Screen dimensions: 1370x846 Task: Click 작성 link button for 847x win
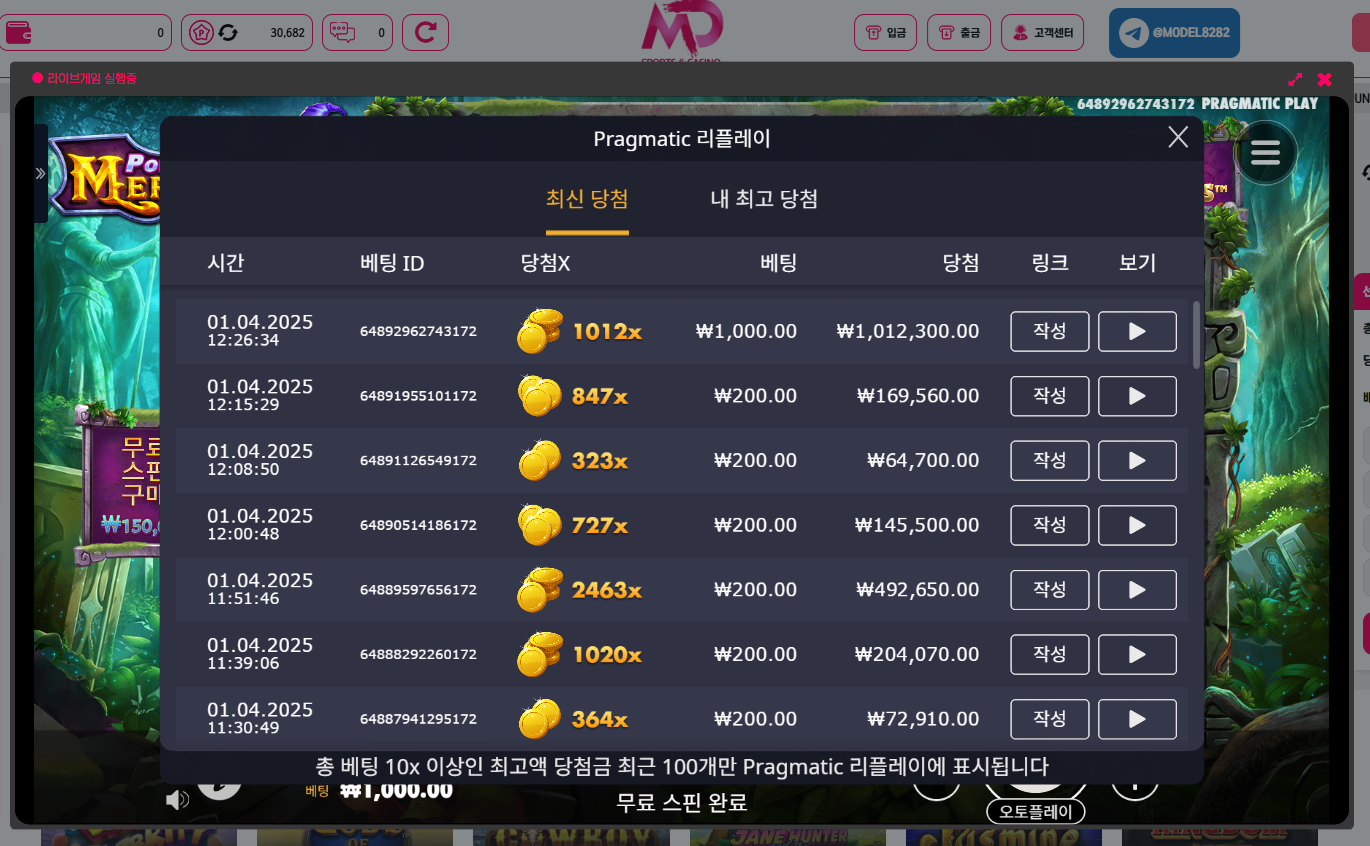click(1049, 396)
